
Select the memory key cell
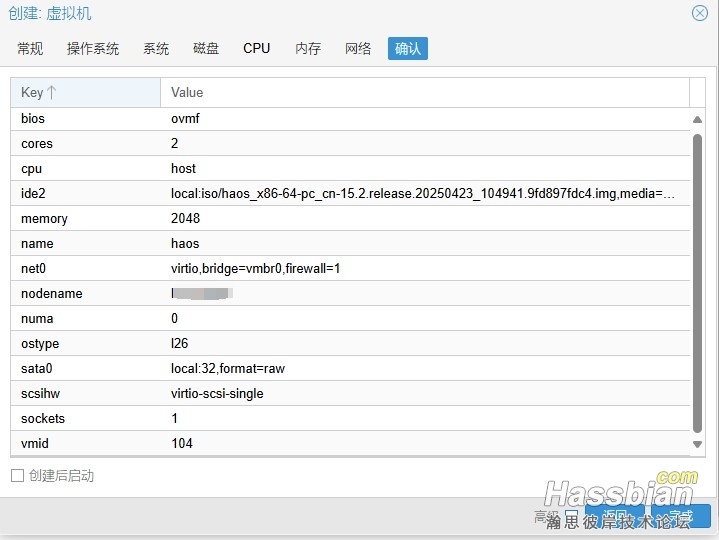coord(85,219)
